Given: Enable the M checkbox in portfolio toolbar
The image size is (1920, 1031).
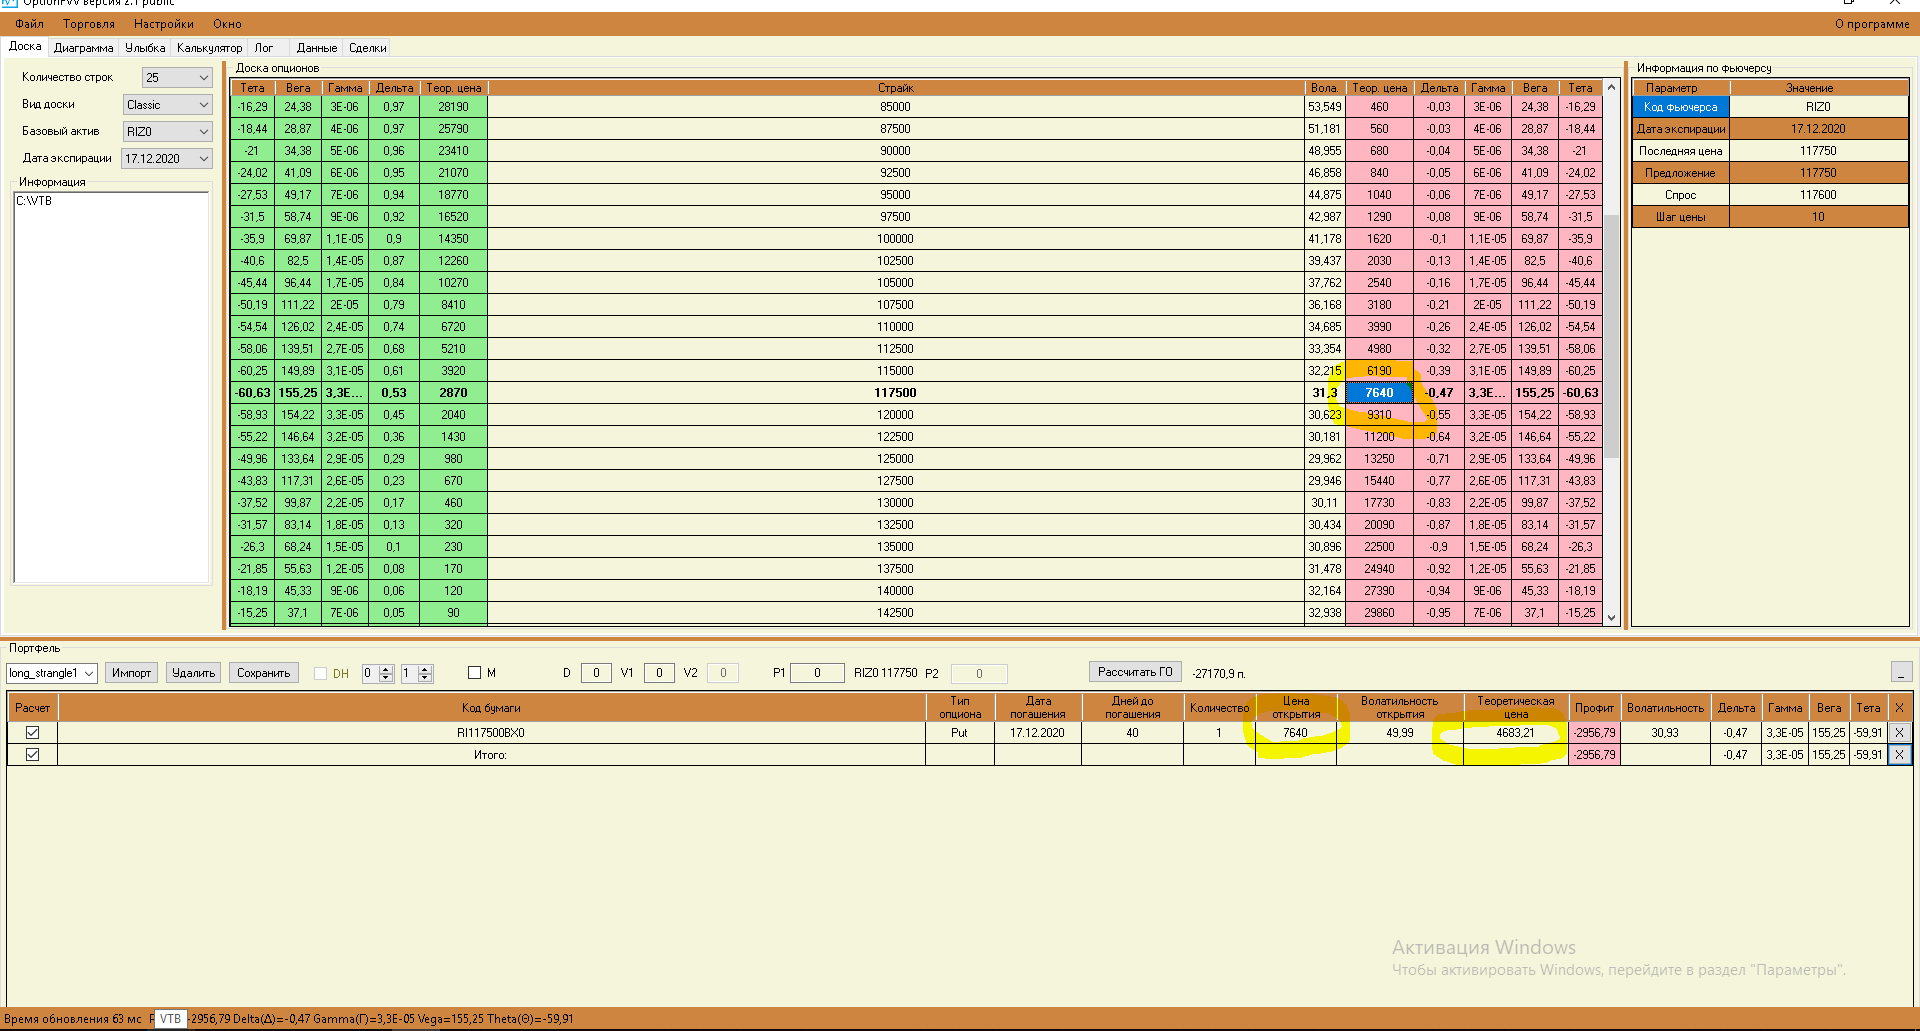Looking at the screenshot, I should coord(475,673).
